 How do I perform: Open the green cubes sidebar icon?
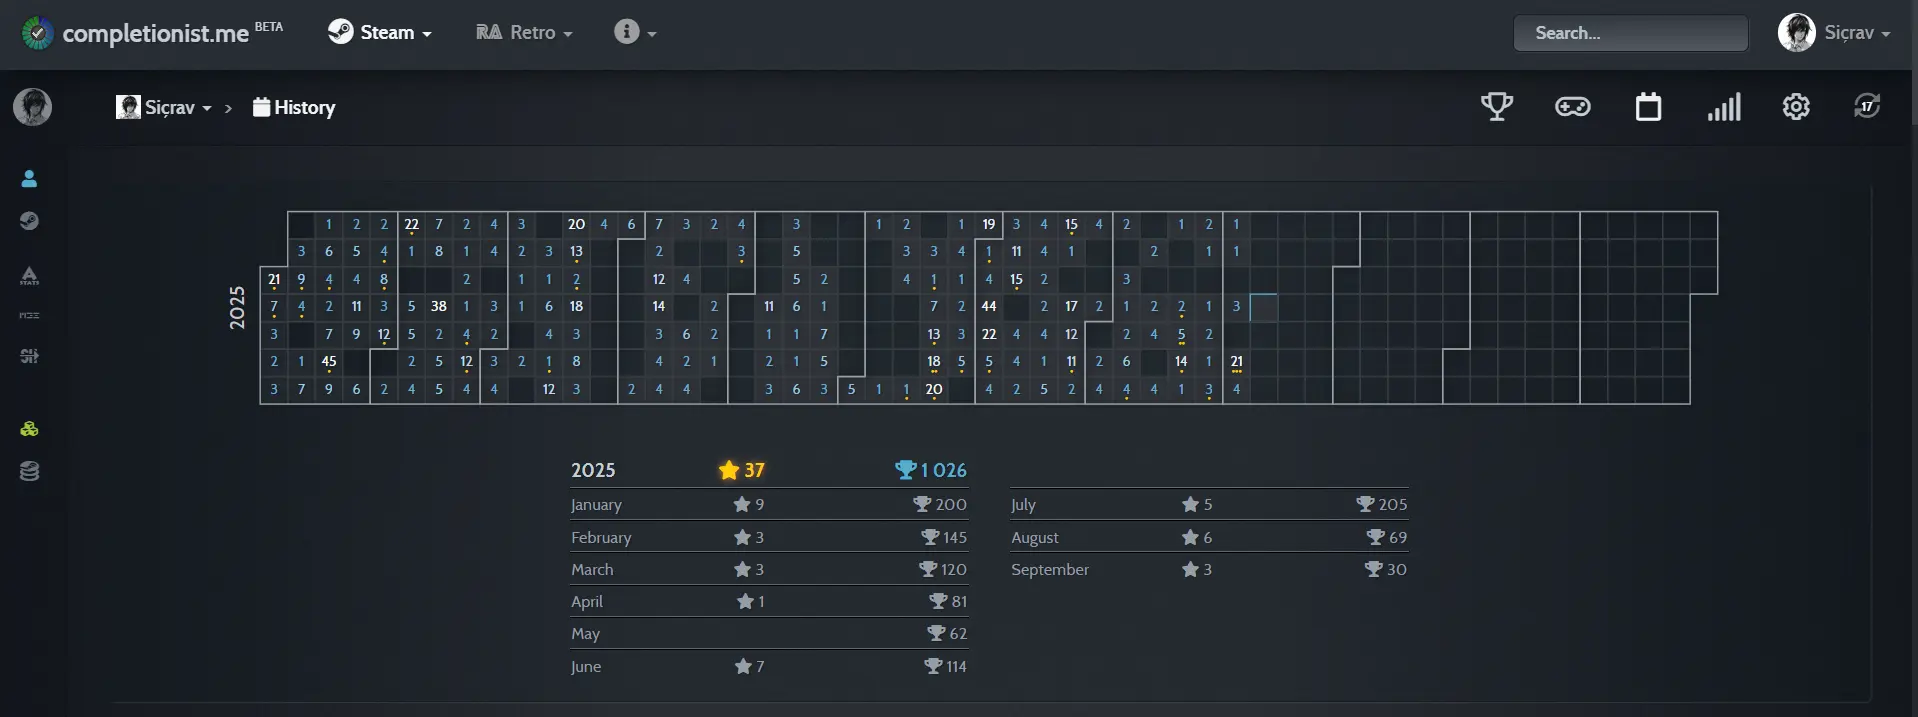(29, 429)
